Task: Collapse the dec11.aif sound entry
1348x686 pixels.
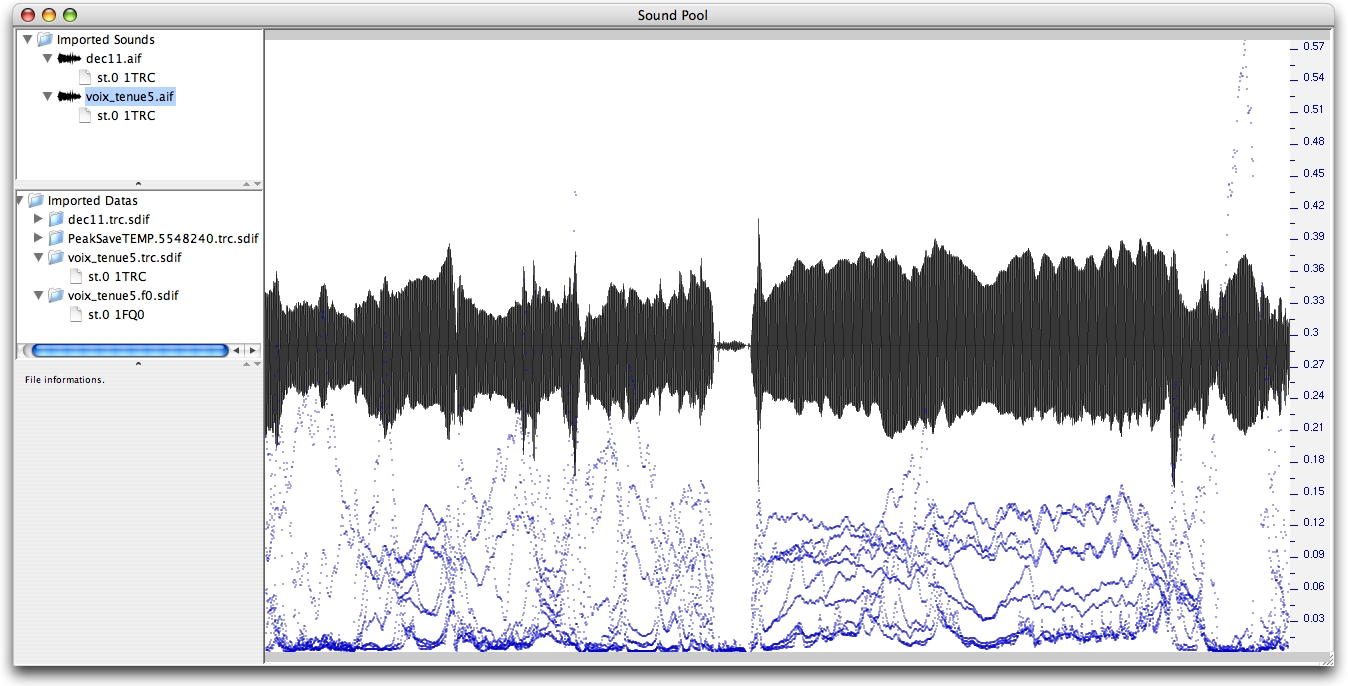Action: point(47,59)
